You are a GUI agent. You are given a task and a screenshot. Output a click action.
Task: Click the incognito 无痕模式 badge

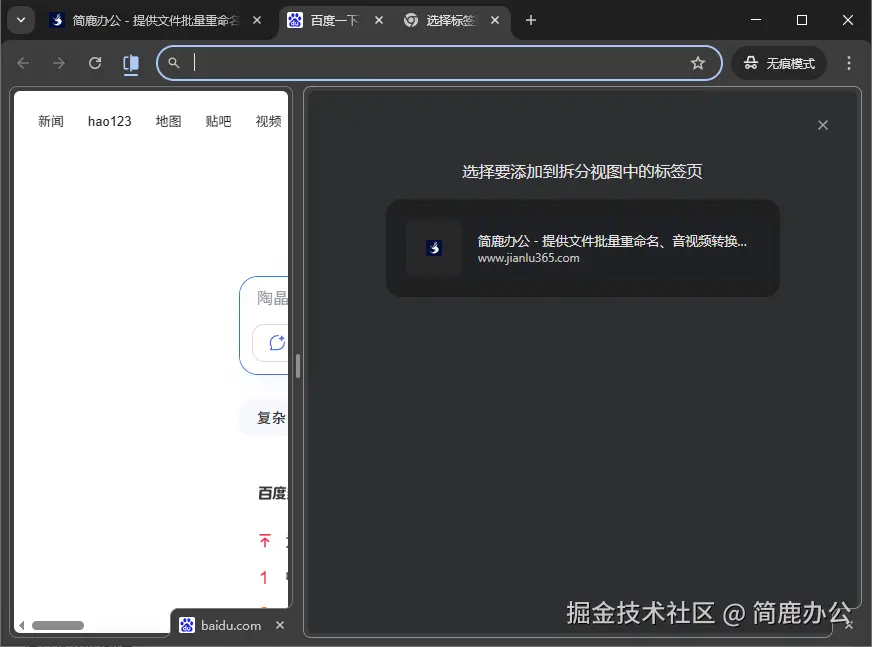click(778, 62)
